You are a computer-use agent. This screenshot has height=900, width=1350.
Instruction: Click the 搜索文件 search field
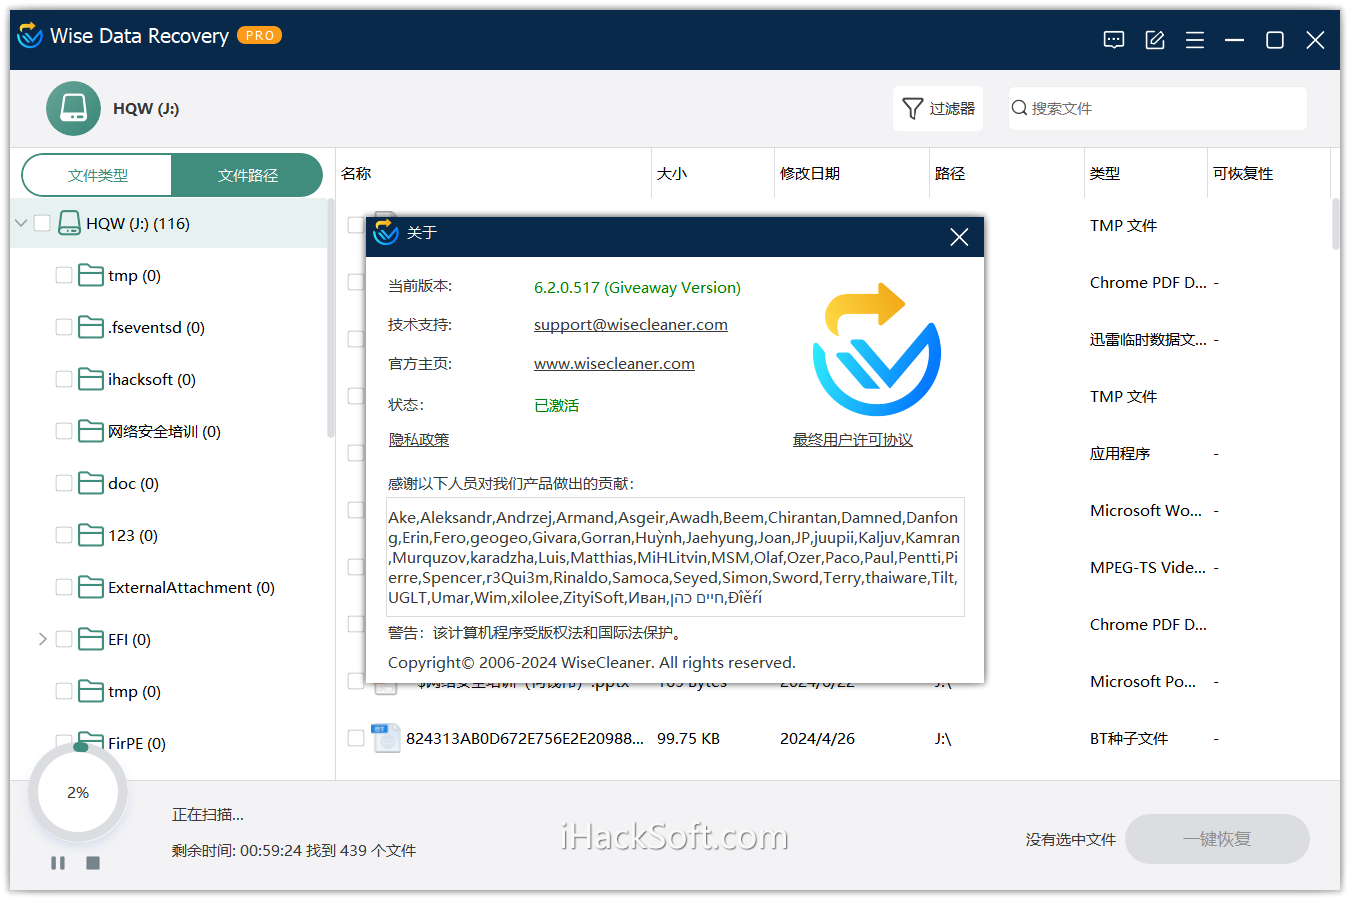click(x=1158, y=108)
